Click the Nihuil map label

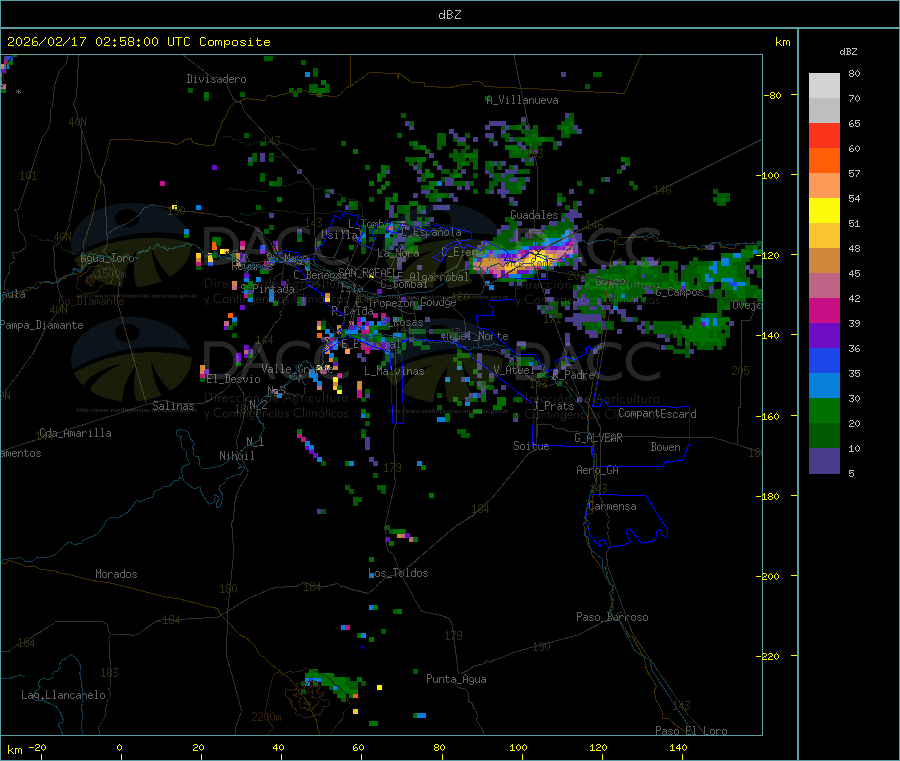236,456
